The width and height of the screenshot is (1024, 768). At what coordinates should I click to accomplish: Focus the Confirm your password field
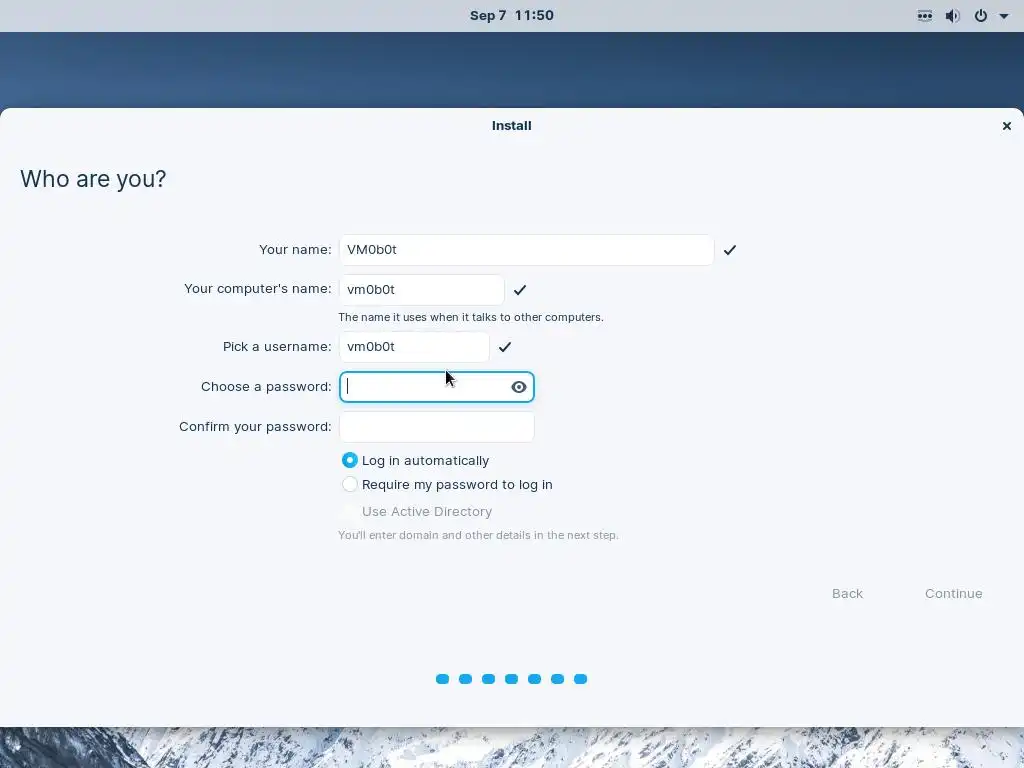click(x=437, y=427)
